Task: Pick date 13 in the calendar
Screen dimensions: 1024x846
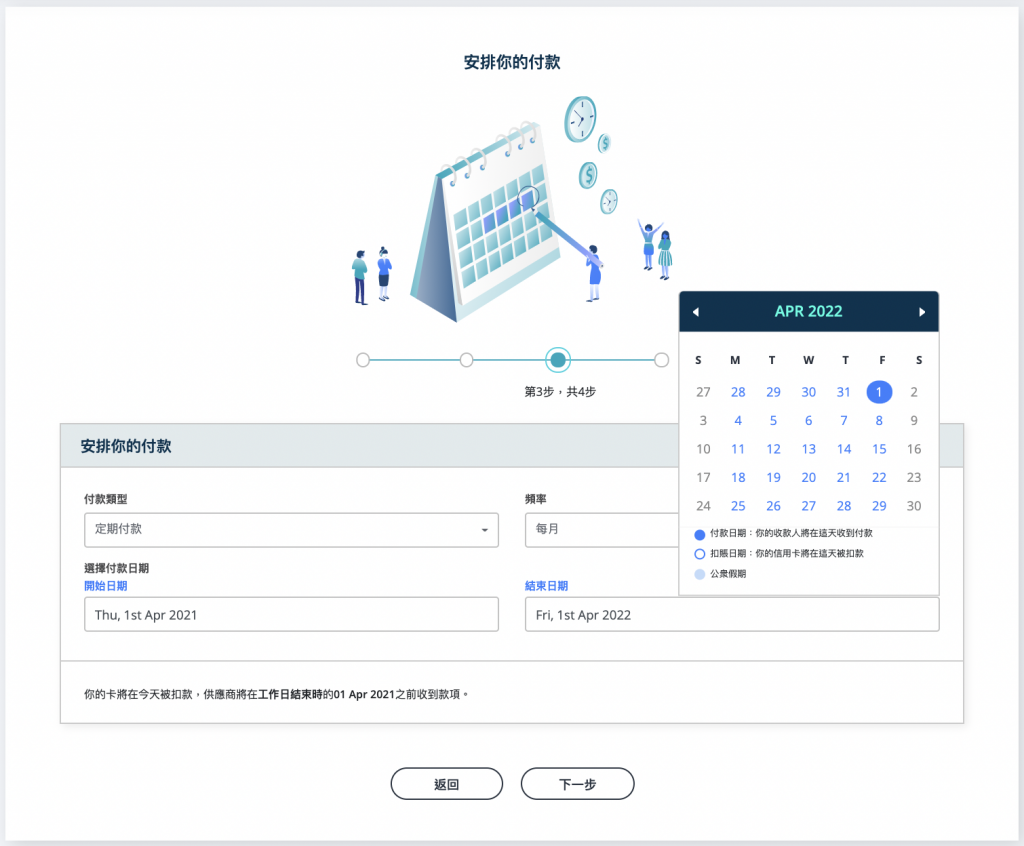Action: coord(808,449)
